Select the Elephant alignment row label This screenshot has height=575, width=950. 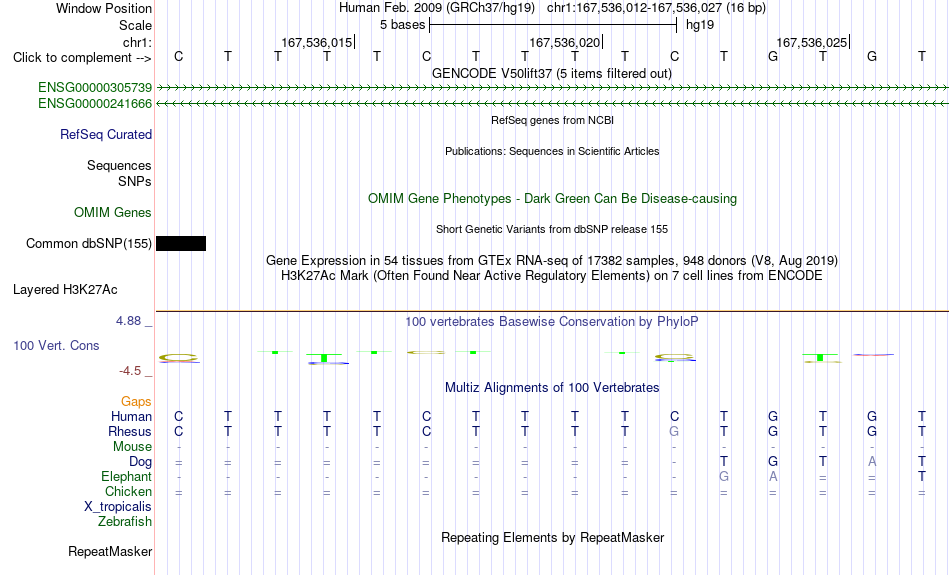126,477
